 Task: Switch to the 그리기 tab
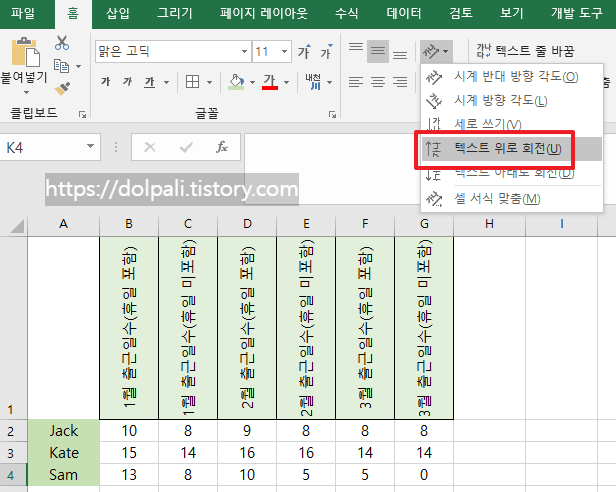174,13
